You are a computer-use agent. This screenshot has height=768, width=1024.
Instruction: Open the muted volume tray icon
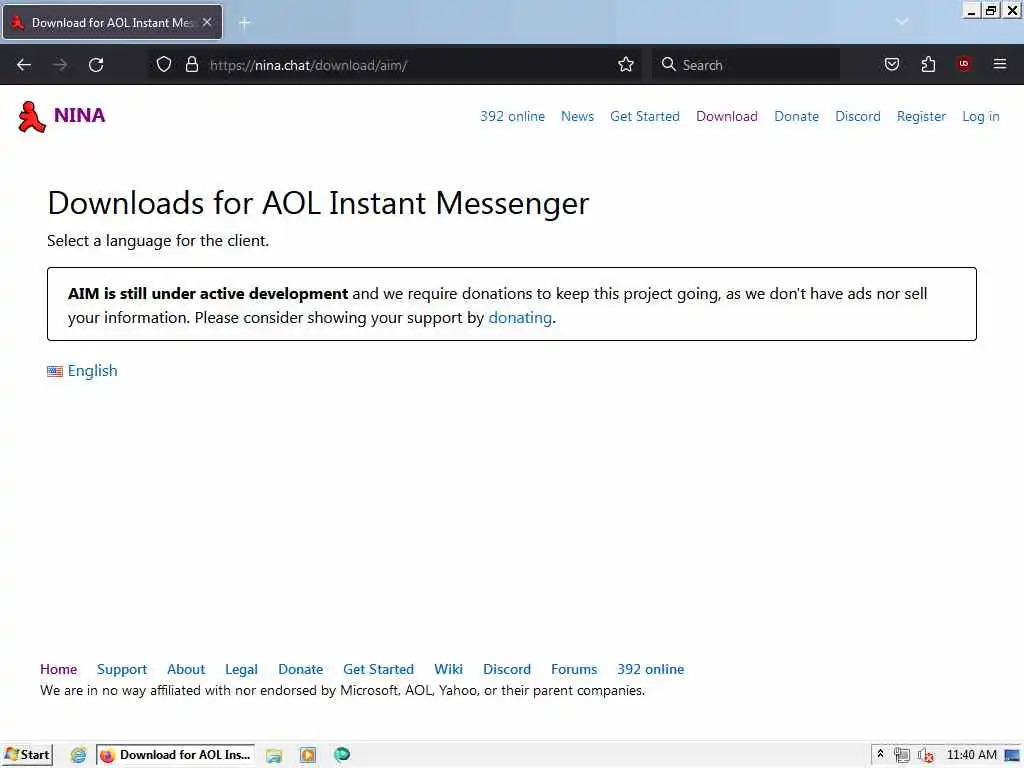[x=925, y=755]
